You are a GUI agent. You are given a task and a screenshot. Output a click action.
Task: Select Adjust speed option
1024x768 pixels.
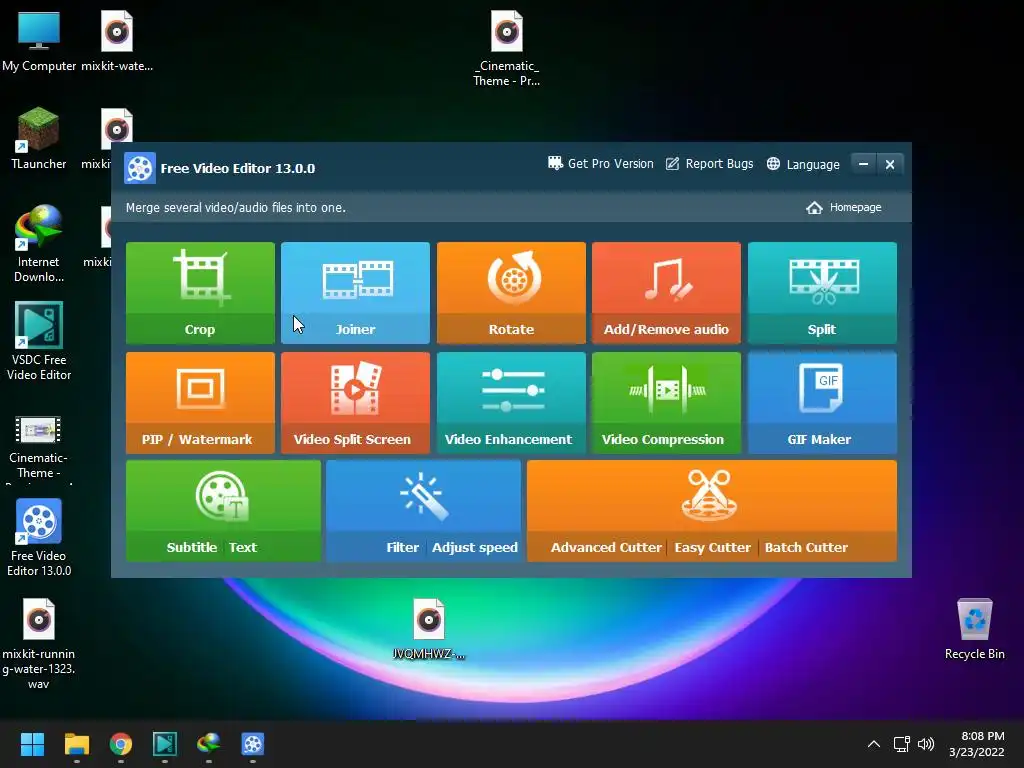coord(475,547)
